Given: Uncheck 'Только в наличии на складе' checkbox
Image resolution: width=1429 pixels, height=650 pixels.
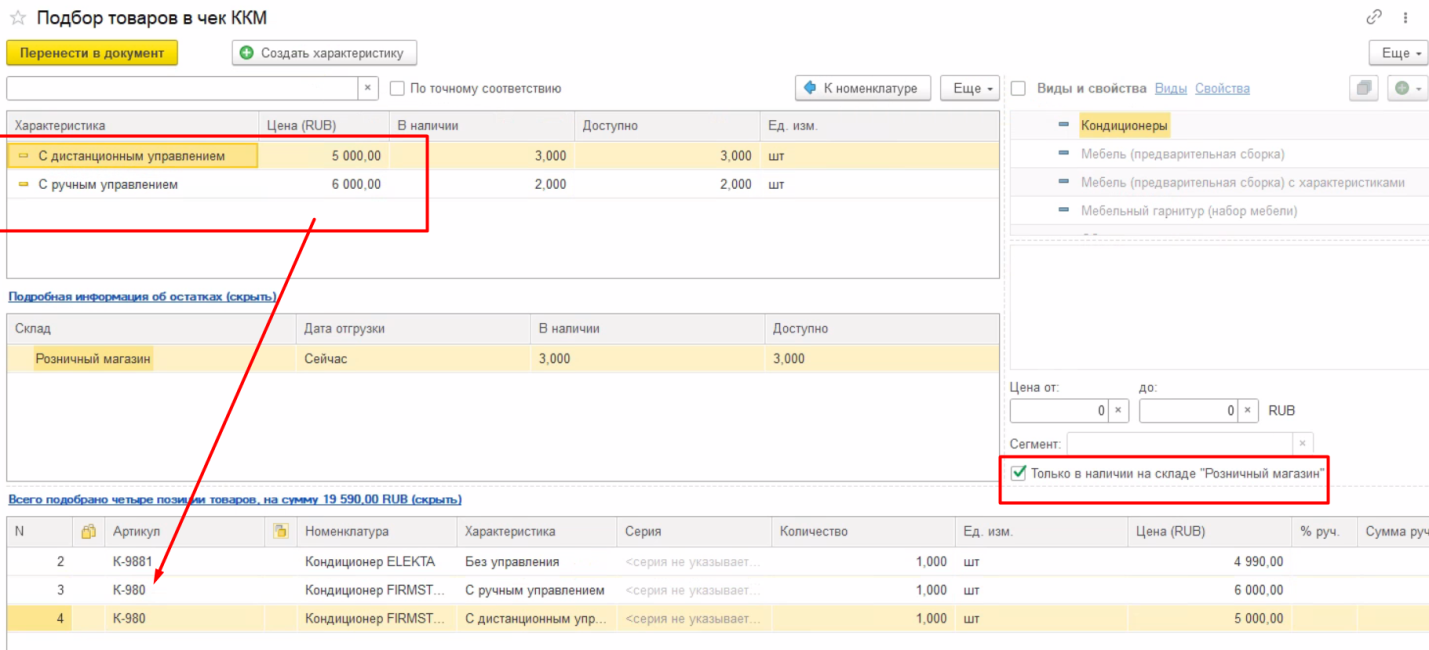Looking at the screenshot, I should [x=1018, y=472].
